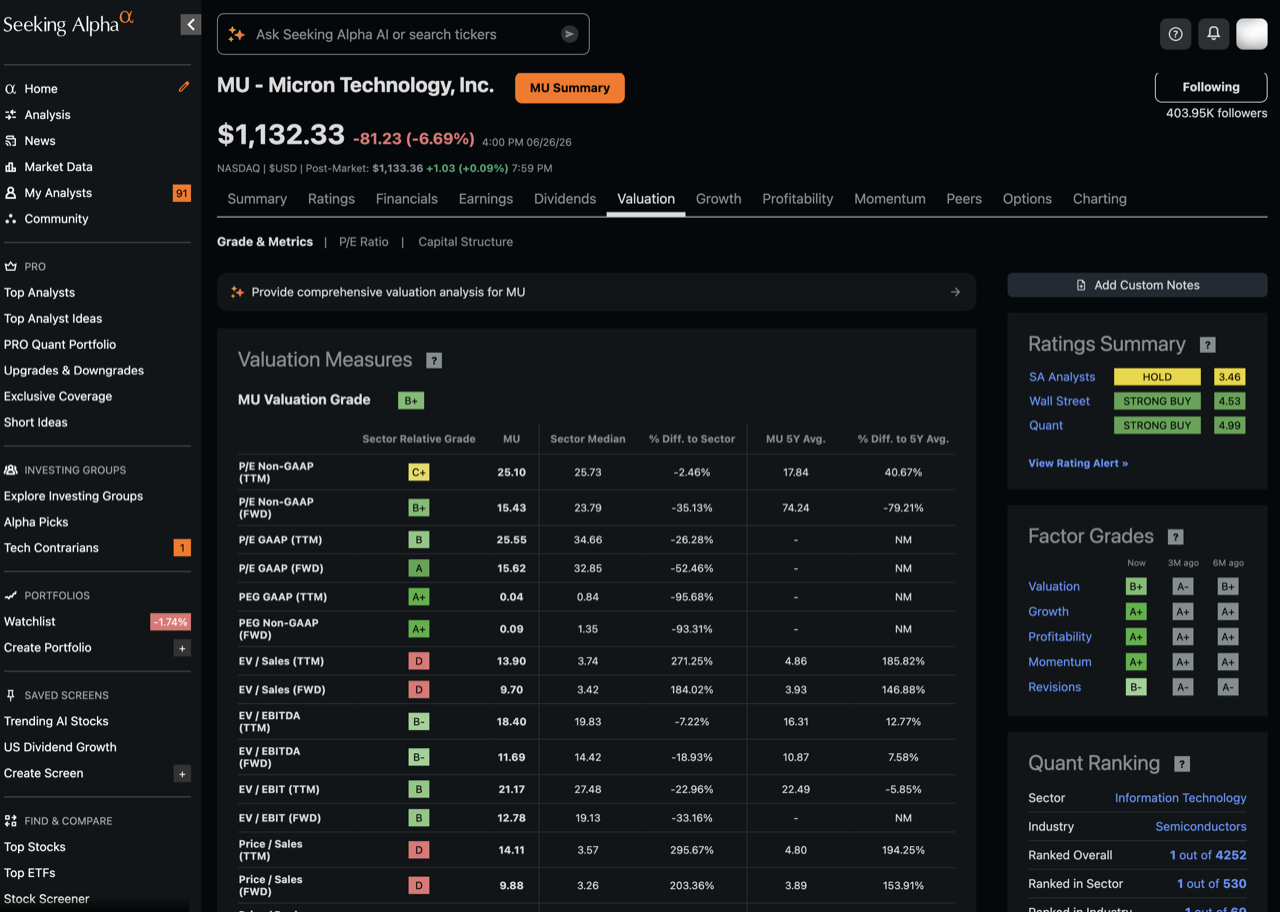
Task: Open Trending AI Stocks saved screen
Action: [56, 722]
